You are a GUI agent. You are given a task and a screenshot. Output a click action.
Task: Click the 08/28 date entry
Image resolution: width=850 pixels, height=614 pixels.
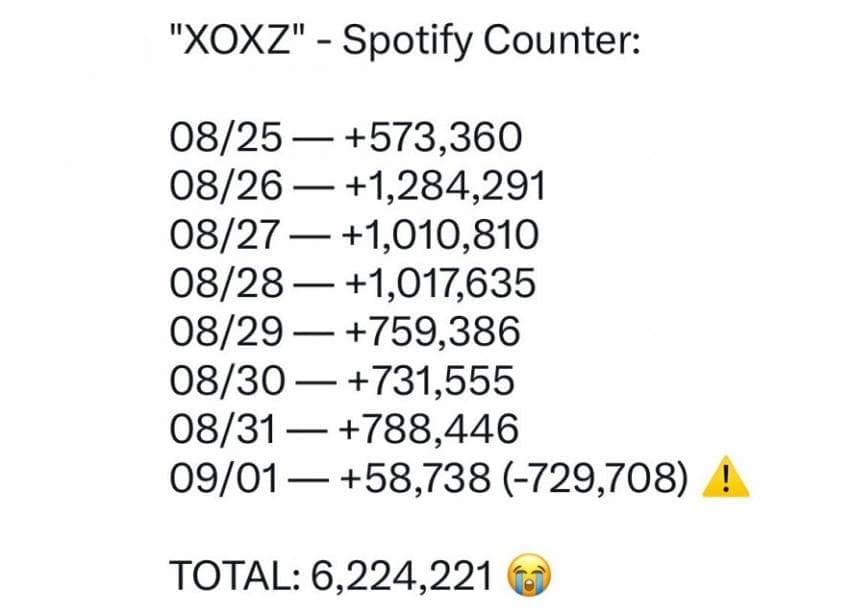(x=226, y=282)
